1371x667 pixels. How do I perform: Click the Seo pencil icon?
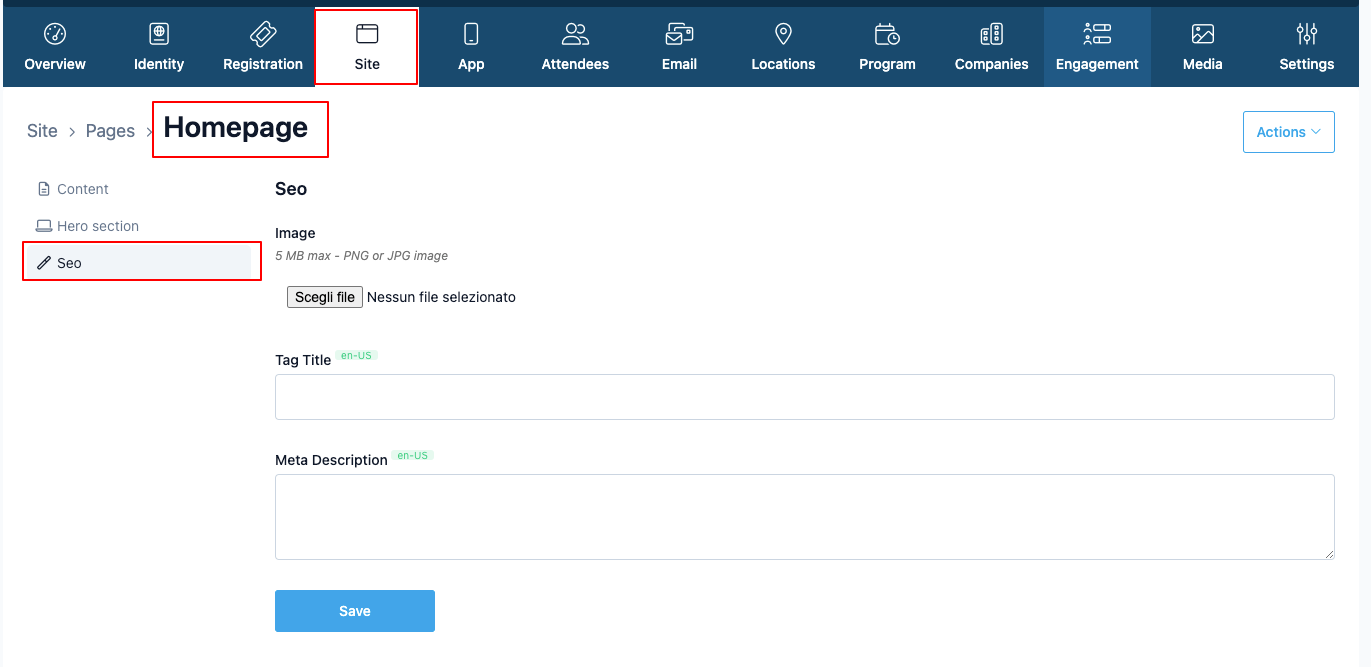44,263
